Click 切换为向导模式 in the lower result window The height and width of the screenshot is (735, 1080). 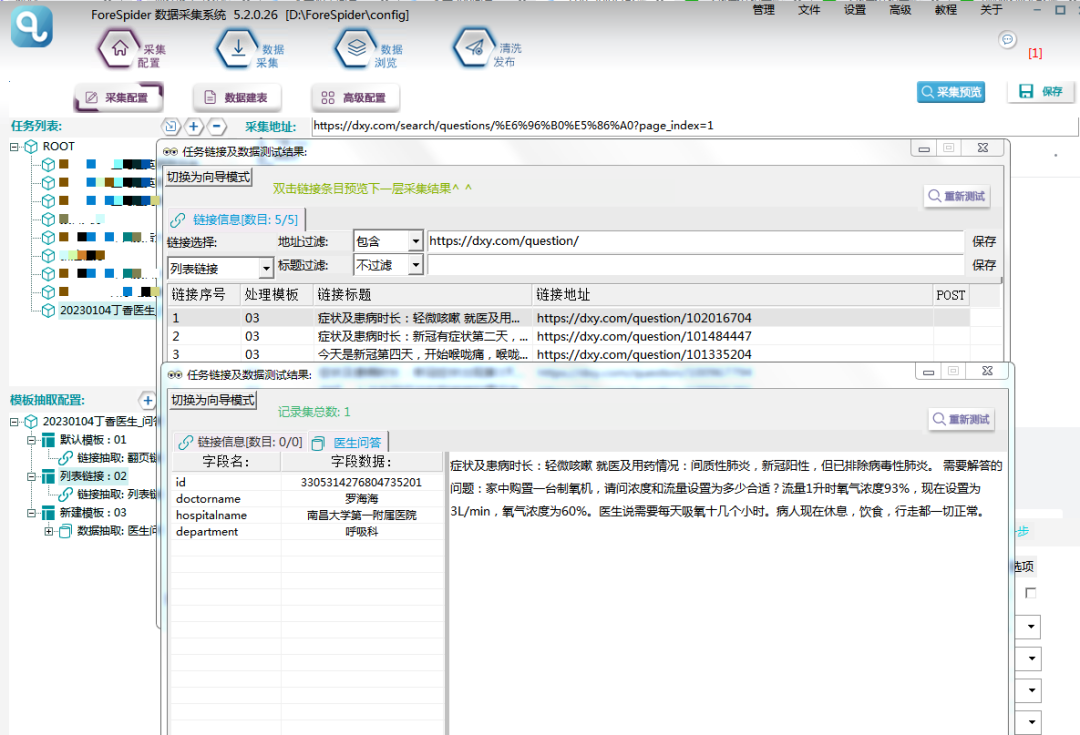point(212,400)
